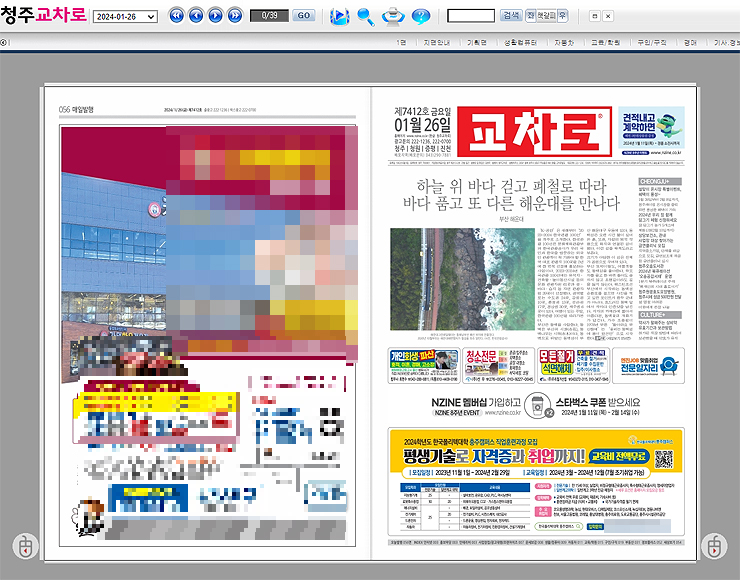The image size is (740, 580).
Task: Go to the next page (single-right arrow)
Action: [215, 16]
